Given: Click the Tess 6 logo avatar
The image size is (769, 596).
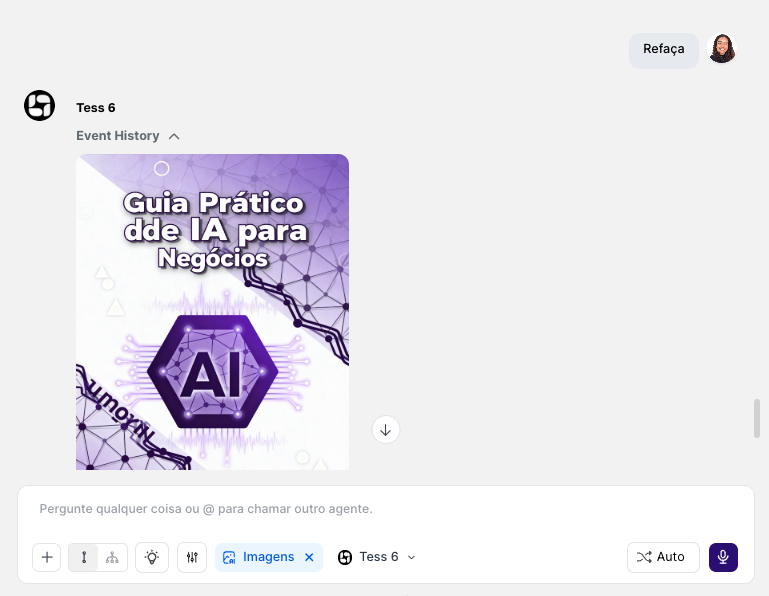Looking at the screenshot, I should click(x=39, y=105).
